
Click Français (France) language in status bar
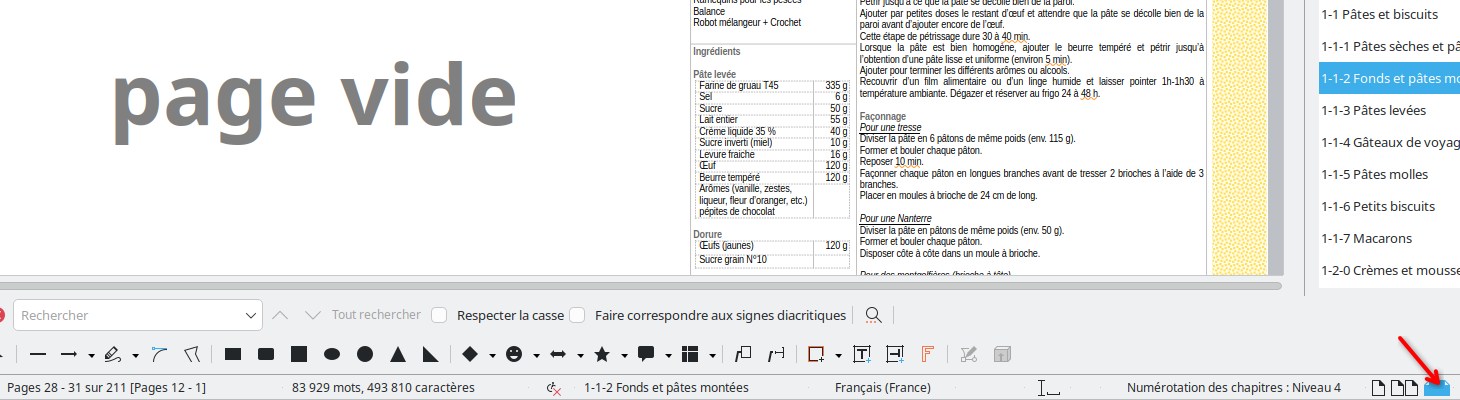pyautogui.click(x=882, y=388)
